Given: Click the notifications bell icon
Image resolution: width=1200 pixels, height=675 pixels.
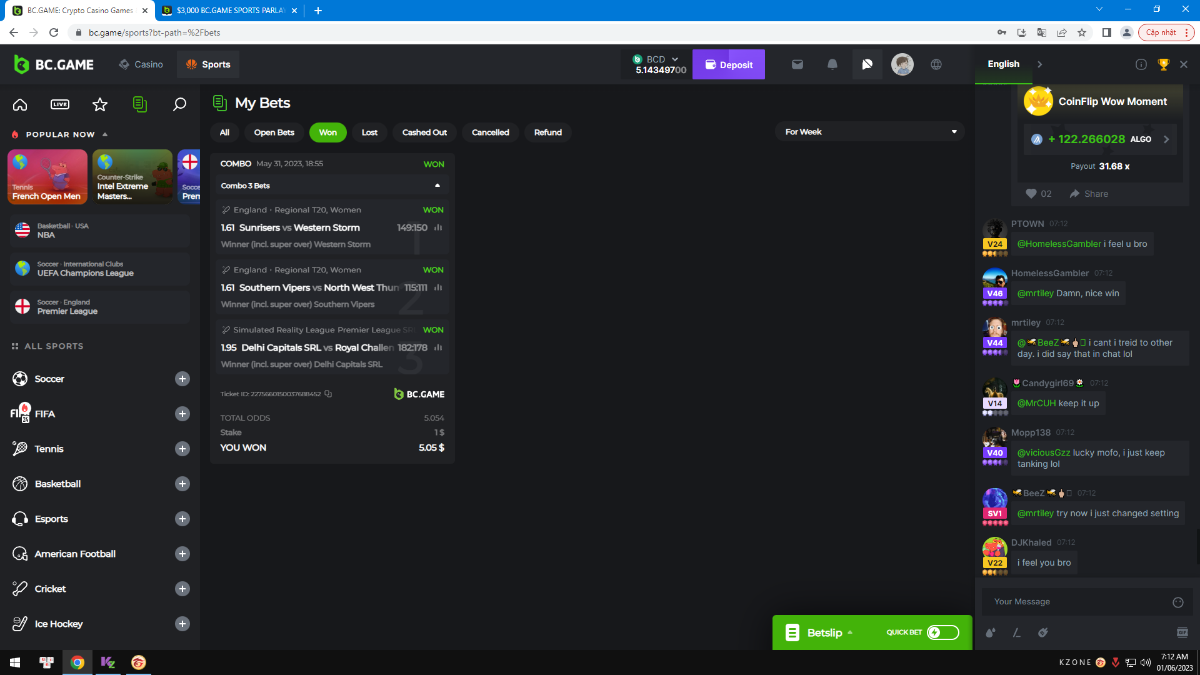Looking at the screenshot, I should 832,65.
